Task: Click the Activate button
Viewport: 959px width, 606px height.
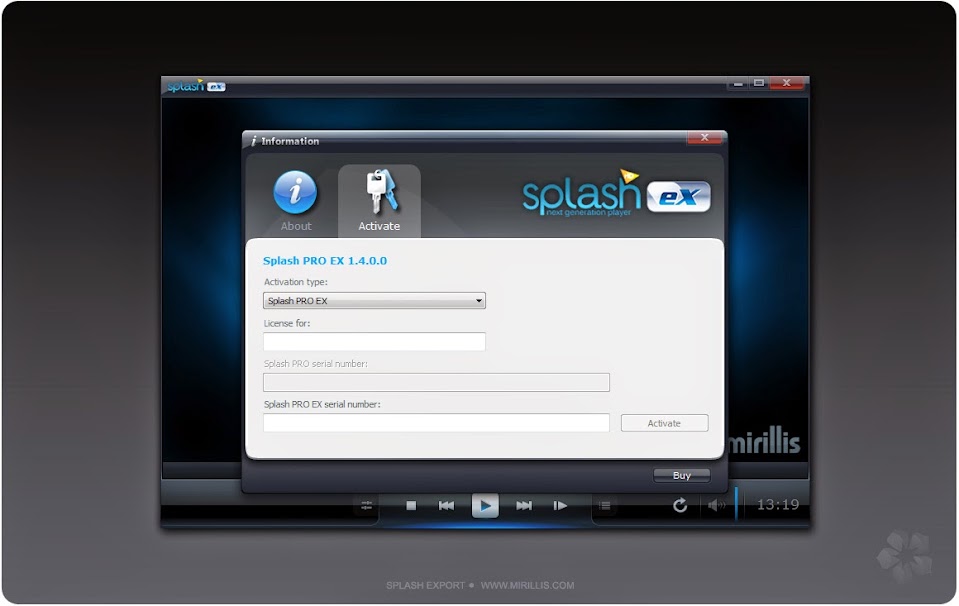Action: pos(664,423)
